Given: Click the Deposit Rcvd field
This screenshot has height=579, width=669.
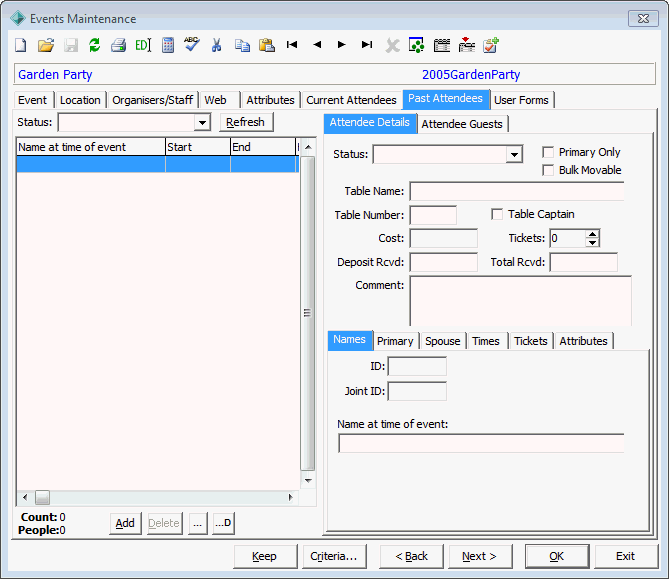Looking at the screenshot, I should 443,262.
